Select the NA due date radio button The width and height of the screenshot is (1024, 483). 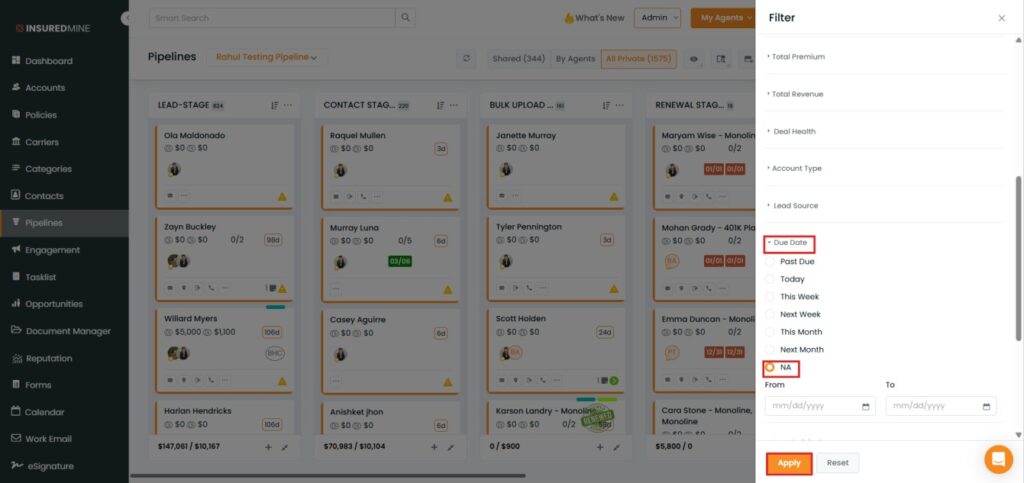click(770, 367)
